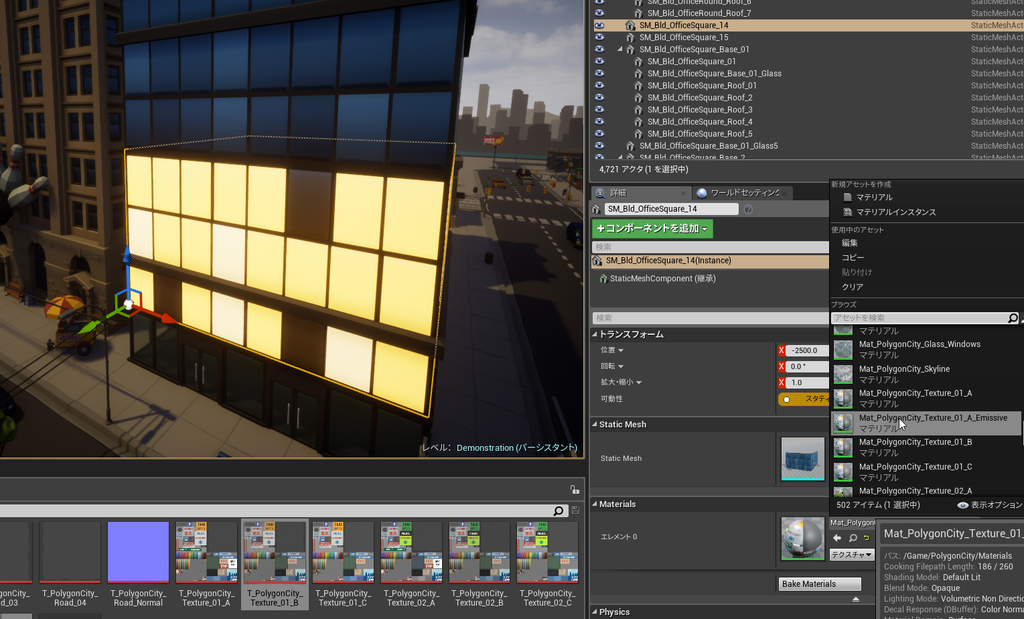
Task: Click the Bake Materials button
Action: [819, 584]
